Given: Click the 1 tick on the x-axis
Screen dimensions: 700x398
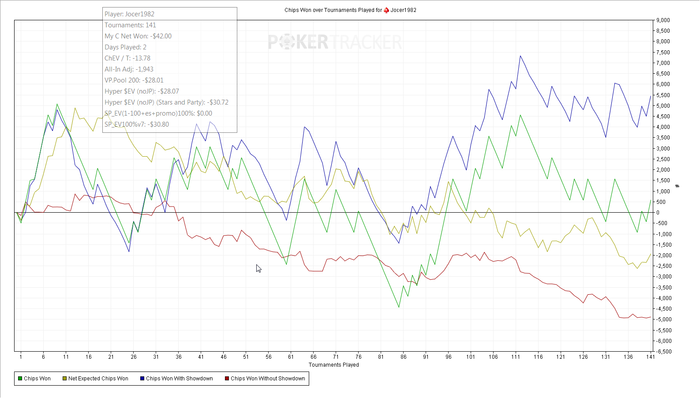Looking at the screenshot, I should coord(21,357).
